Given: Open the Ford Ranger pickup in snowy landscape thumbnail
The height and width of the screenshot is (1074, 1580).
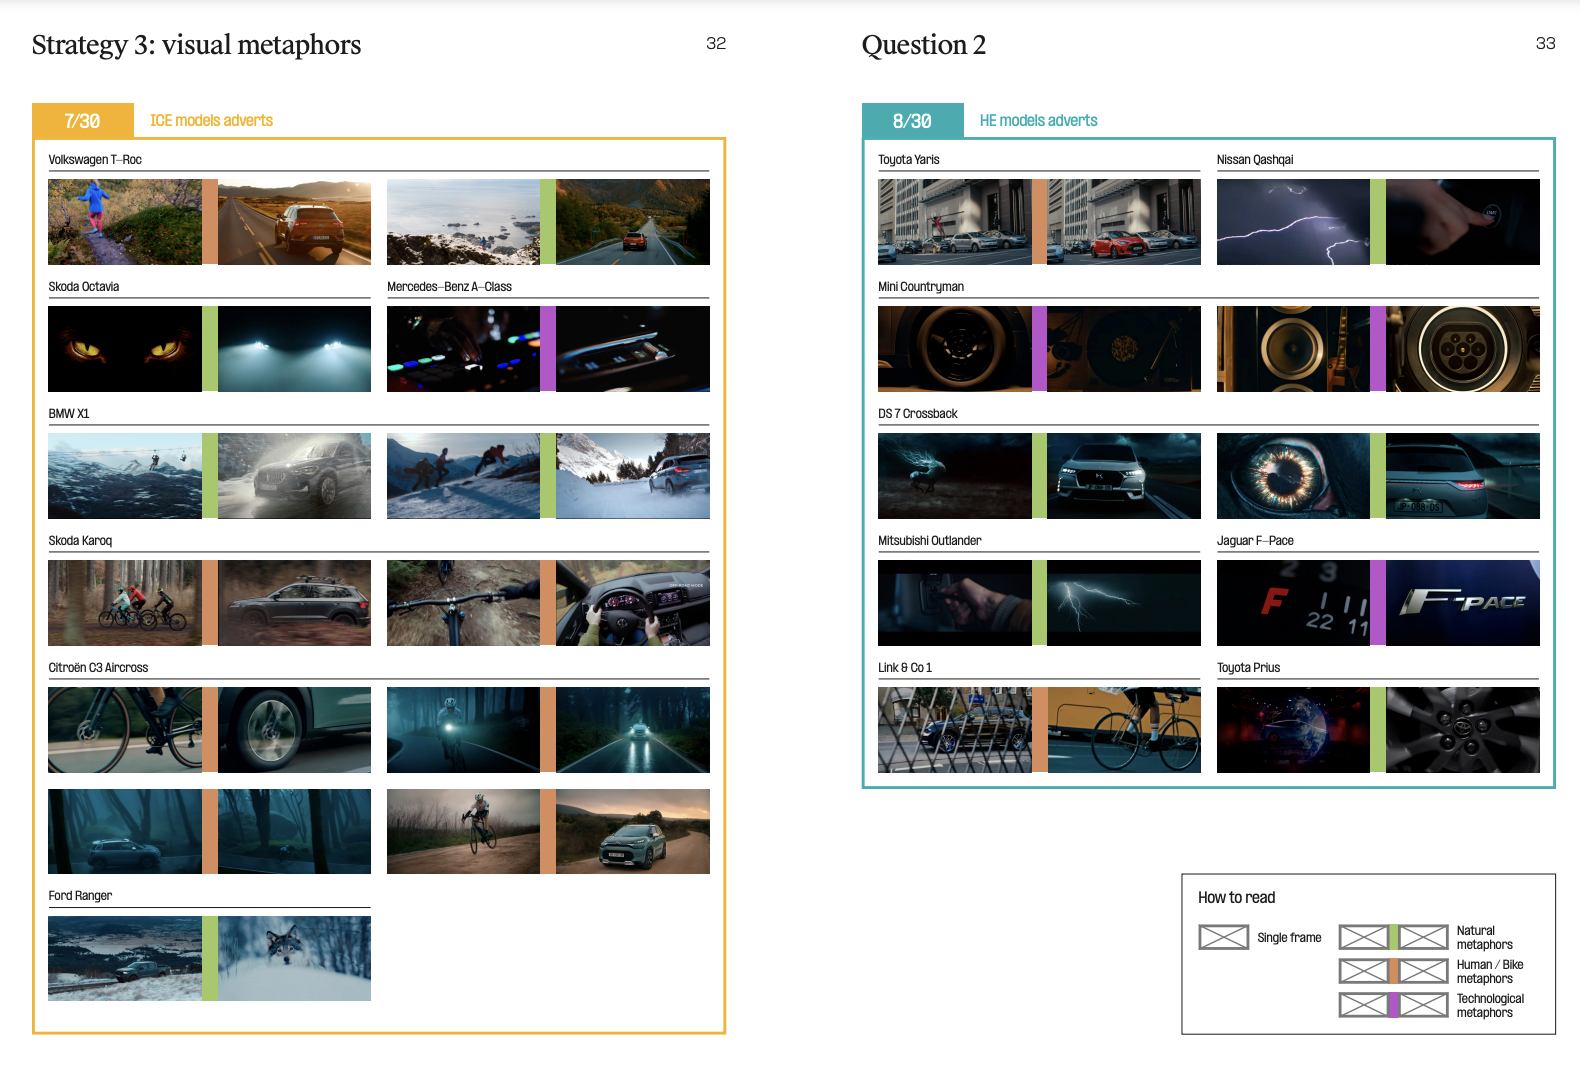Looking at the screenshot, I should coord(125,958).
